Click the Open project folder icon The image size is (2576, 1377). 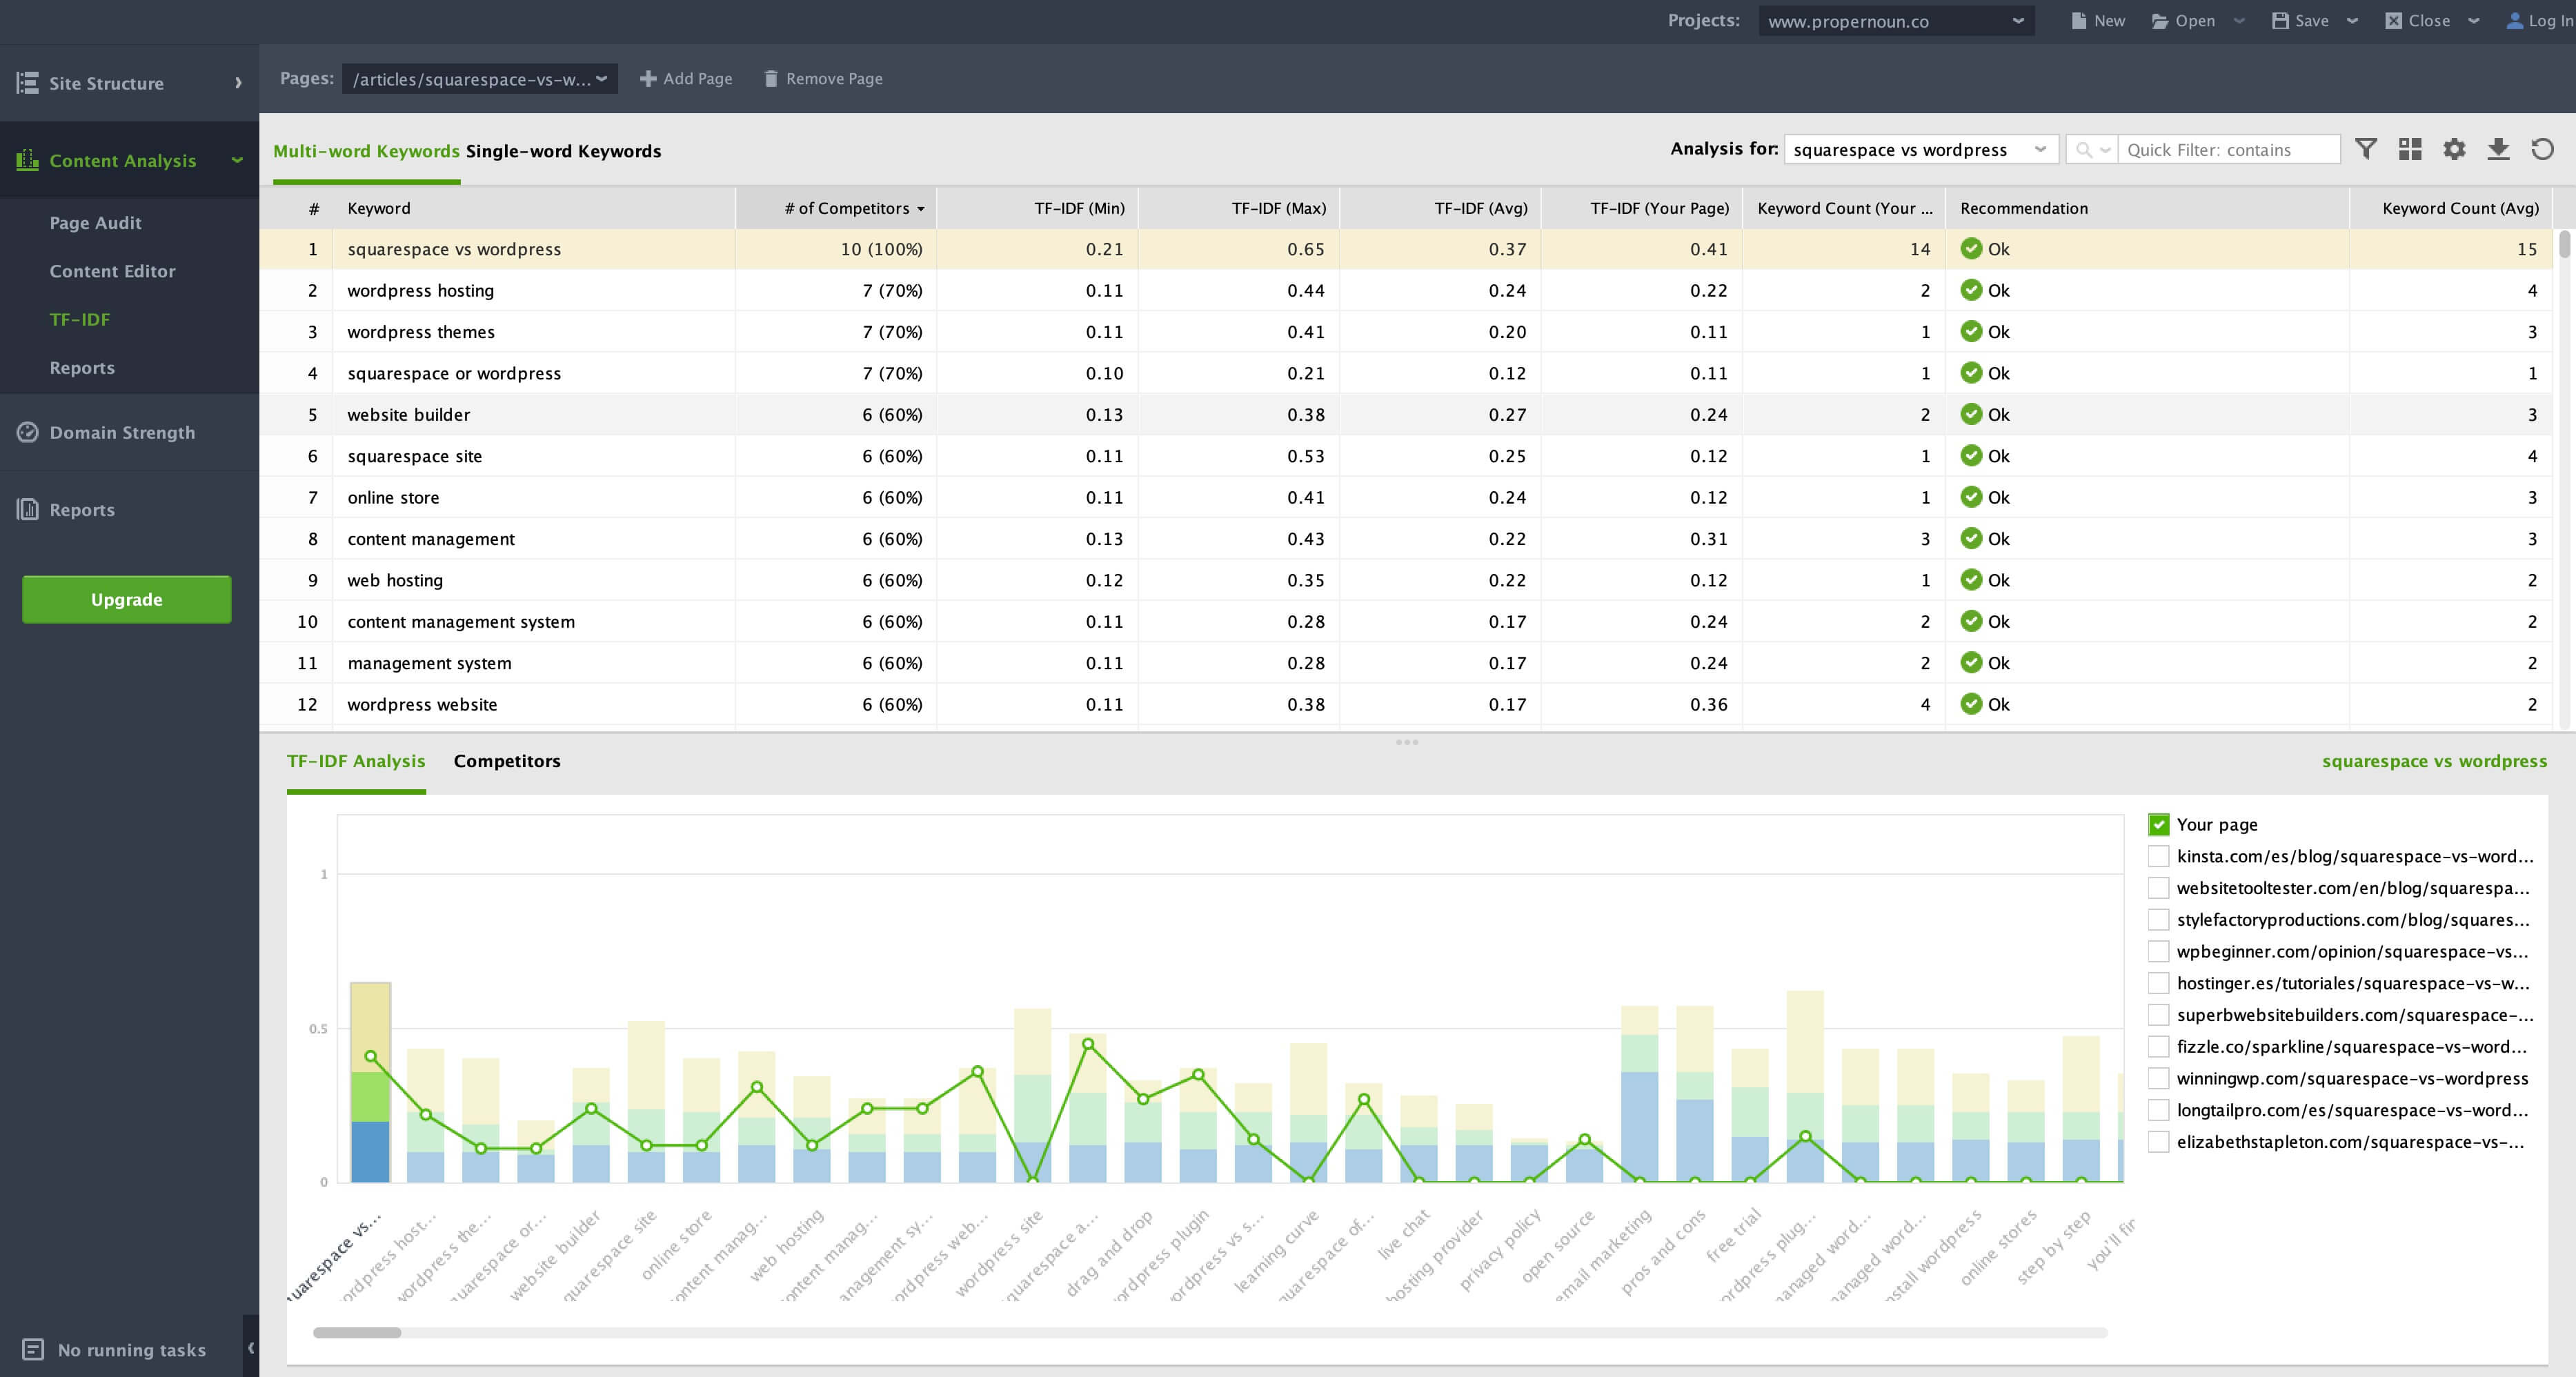[x=2160, y=21]
